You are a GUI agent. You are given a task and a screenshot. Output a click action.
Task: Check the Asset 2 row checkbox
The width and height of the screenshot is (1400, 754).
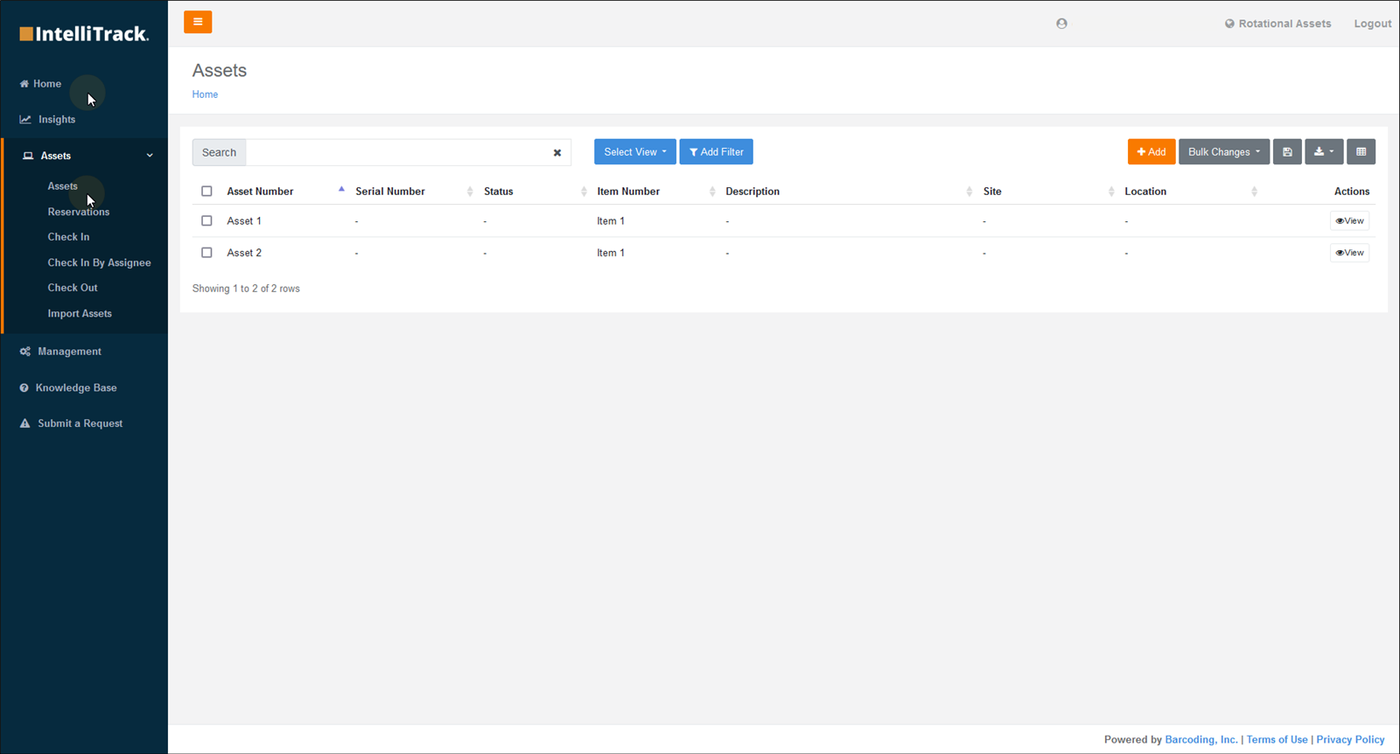pos(207,253)
